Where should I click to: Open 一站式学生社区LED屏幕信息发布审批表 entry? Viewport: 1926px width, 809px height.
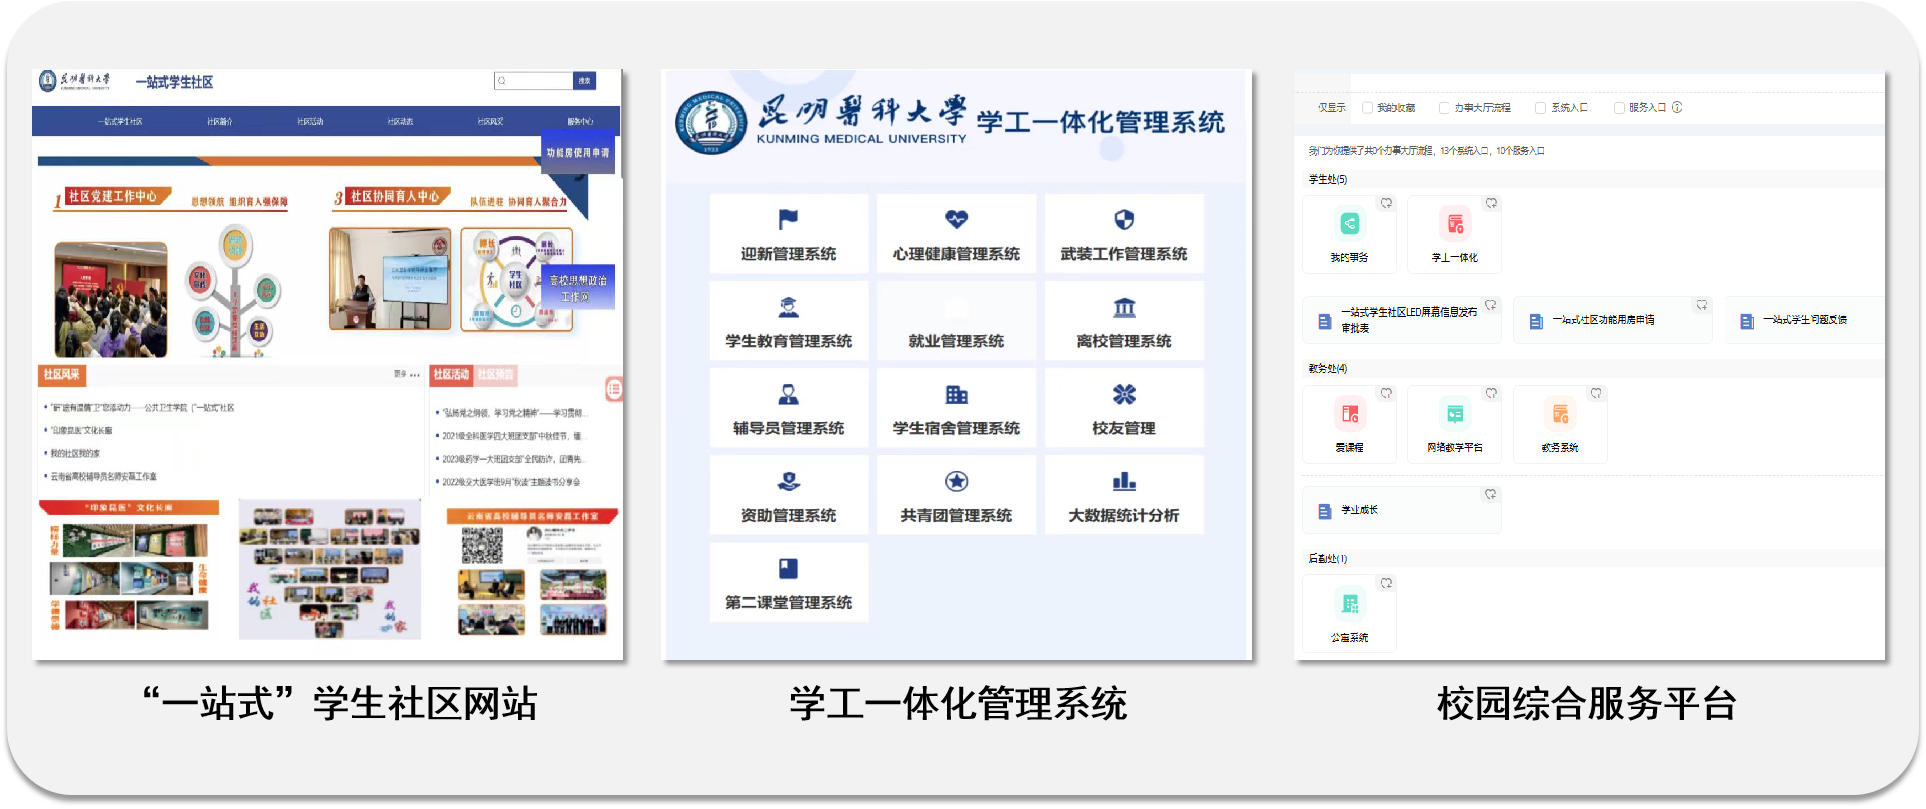click(1402, 320)
